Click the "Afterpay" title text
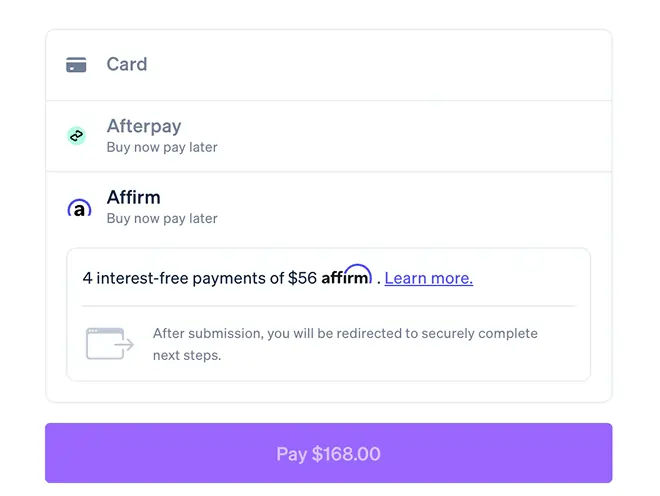Image resolution: width=660 pixels, height=496 pixels. pyautogui.click(x=144, y=127)
